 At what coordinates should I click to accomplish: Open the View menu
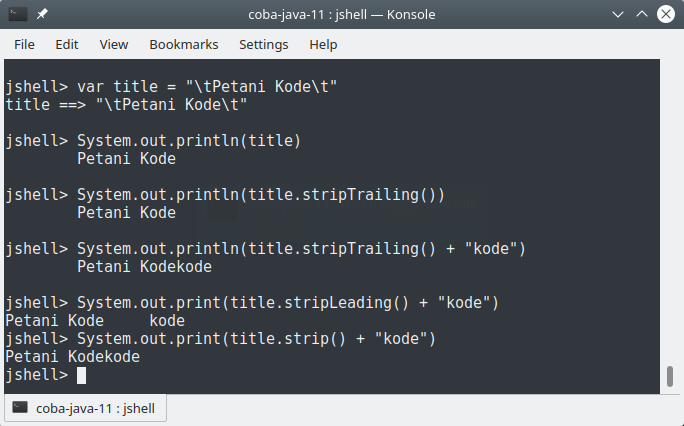click(114, 44)
